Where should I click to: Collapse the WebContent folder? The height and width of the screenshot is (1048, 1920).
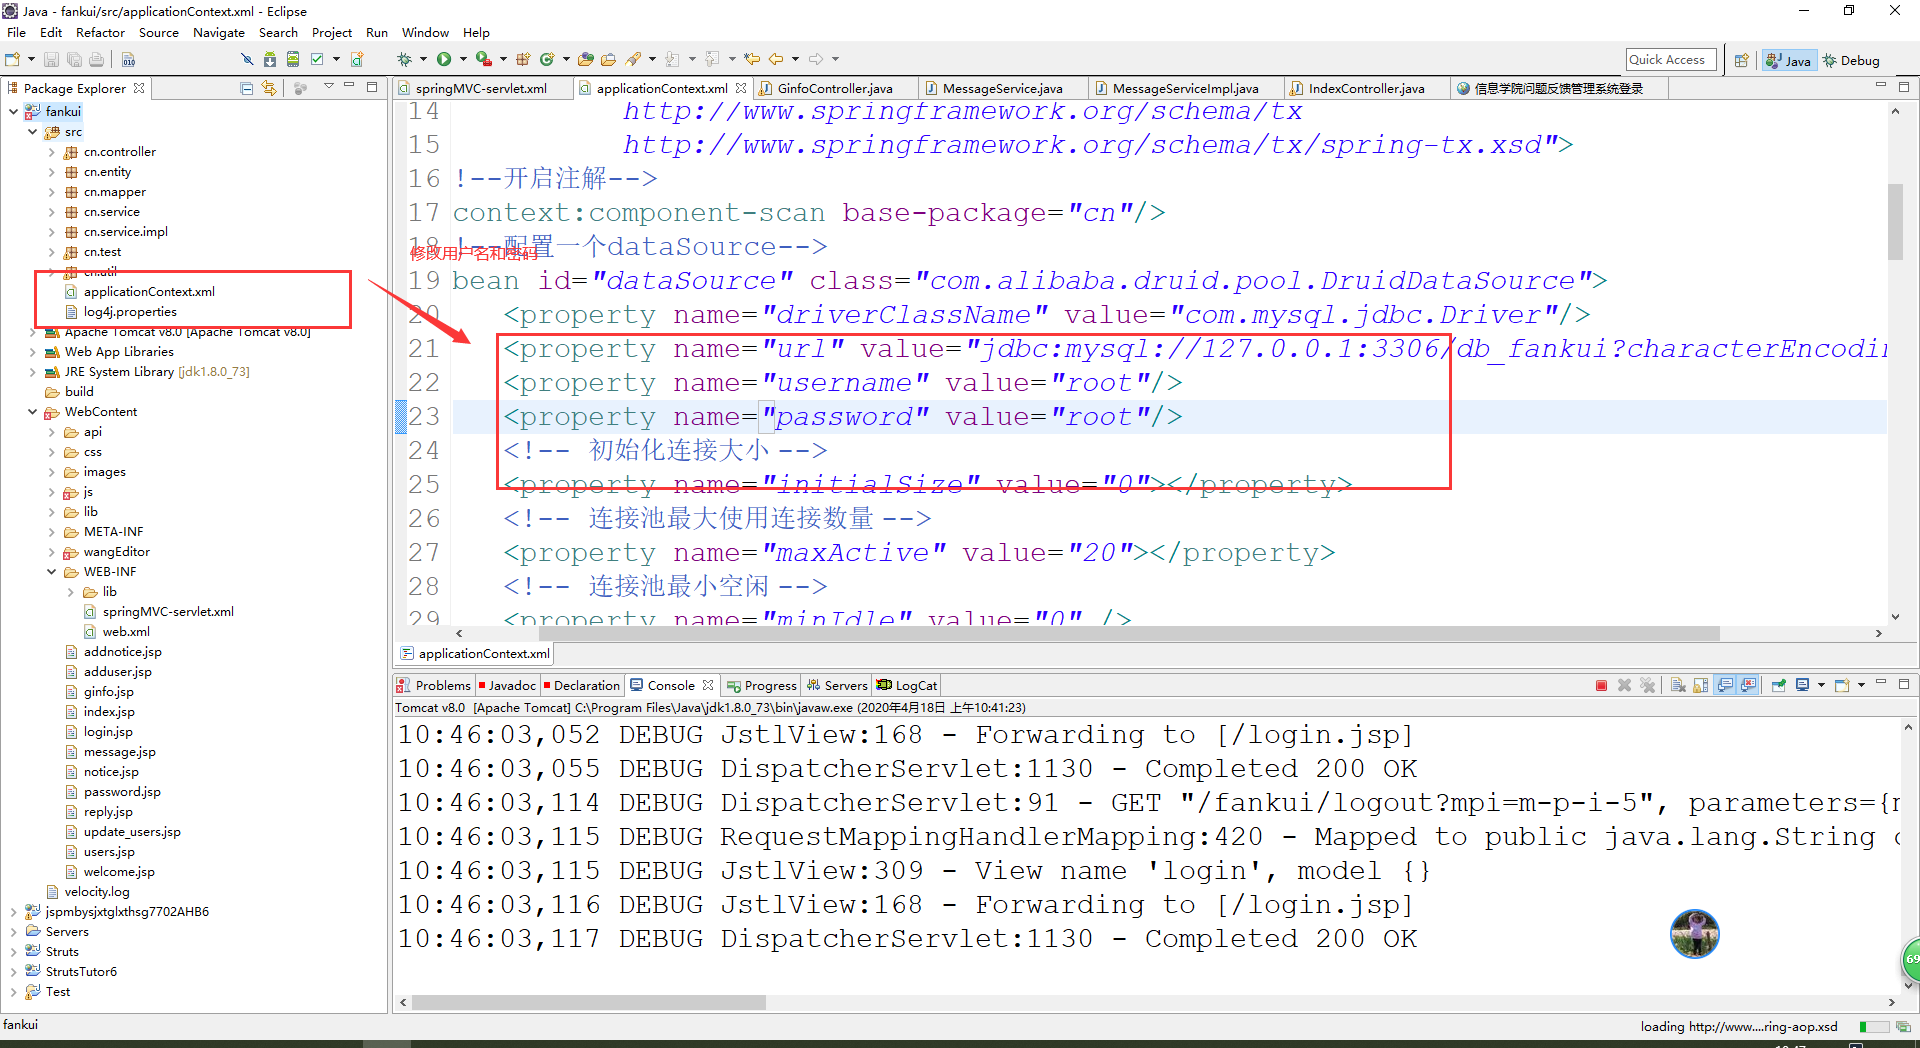33,412
